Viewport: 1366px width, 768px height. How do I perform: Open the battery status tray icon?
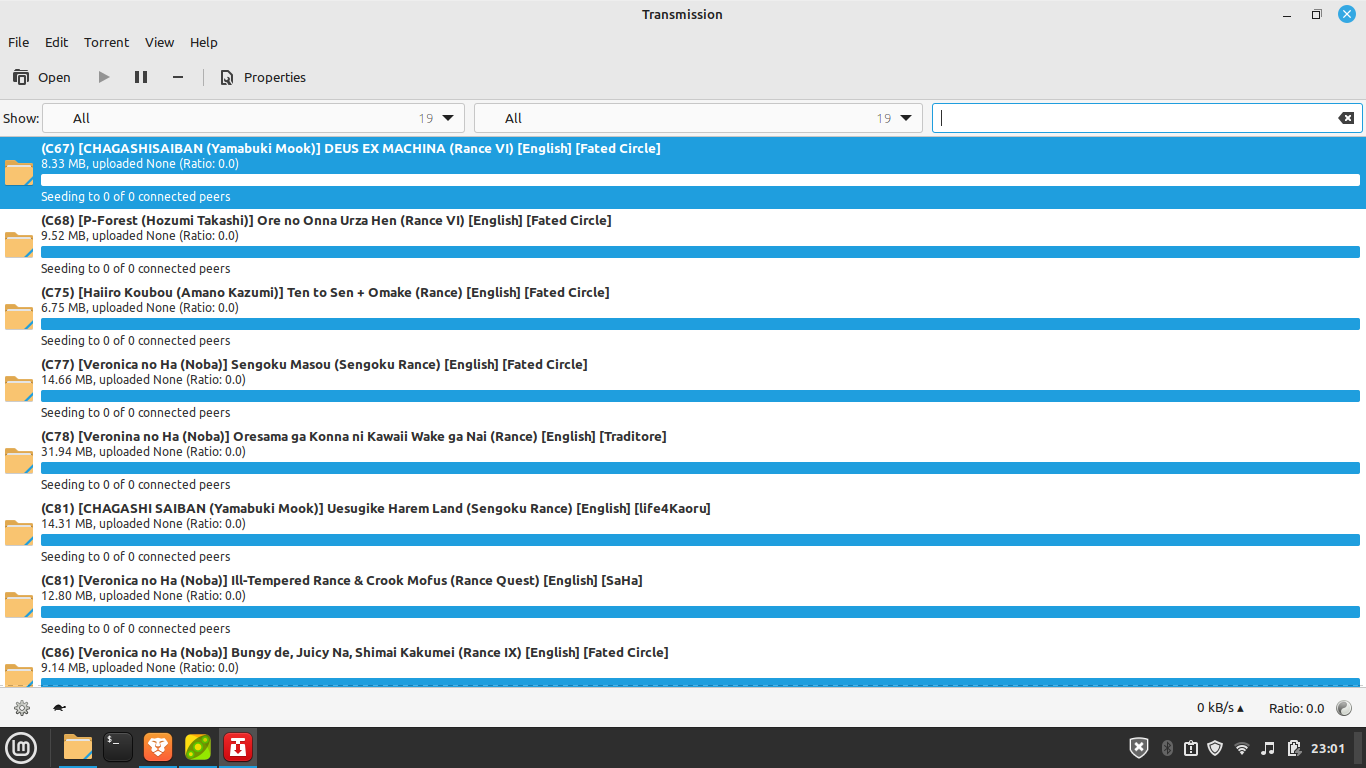click(1294, 748)
